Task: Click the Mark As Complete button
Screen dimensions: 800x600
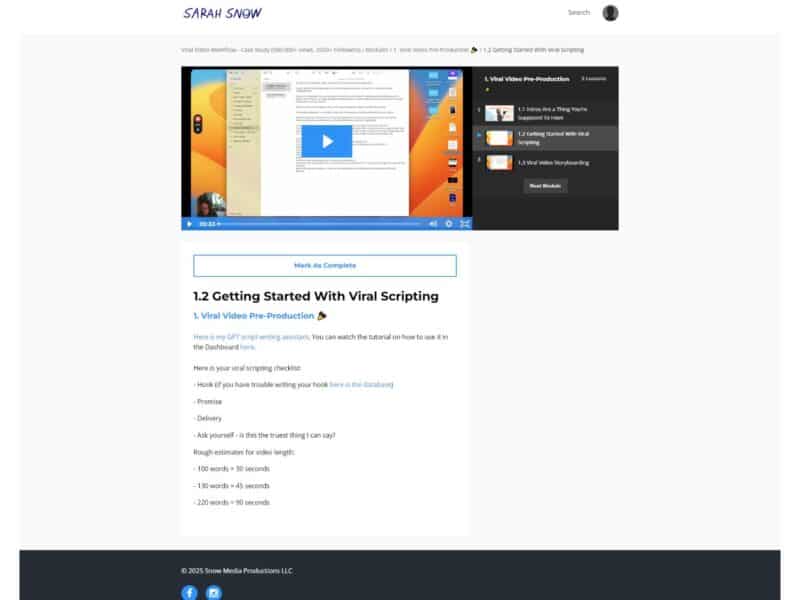Action: 324,265
